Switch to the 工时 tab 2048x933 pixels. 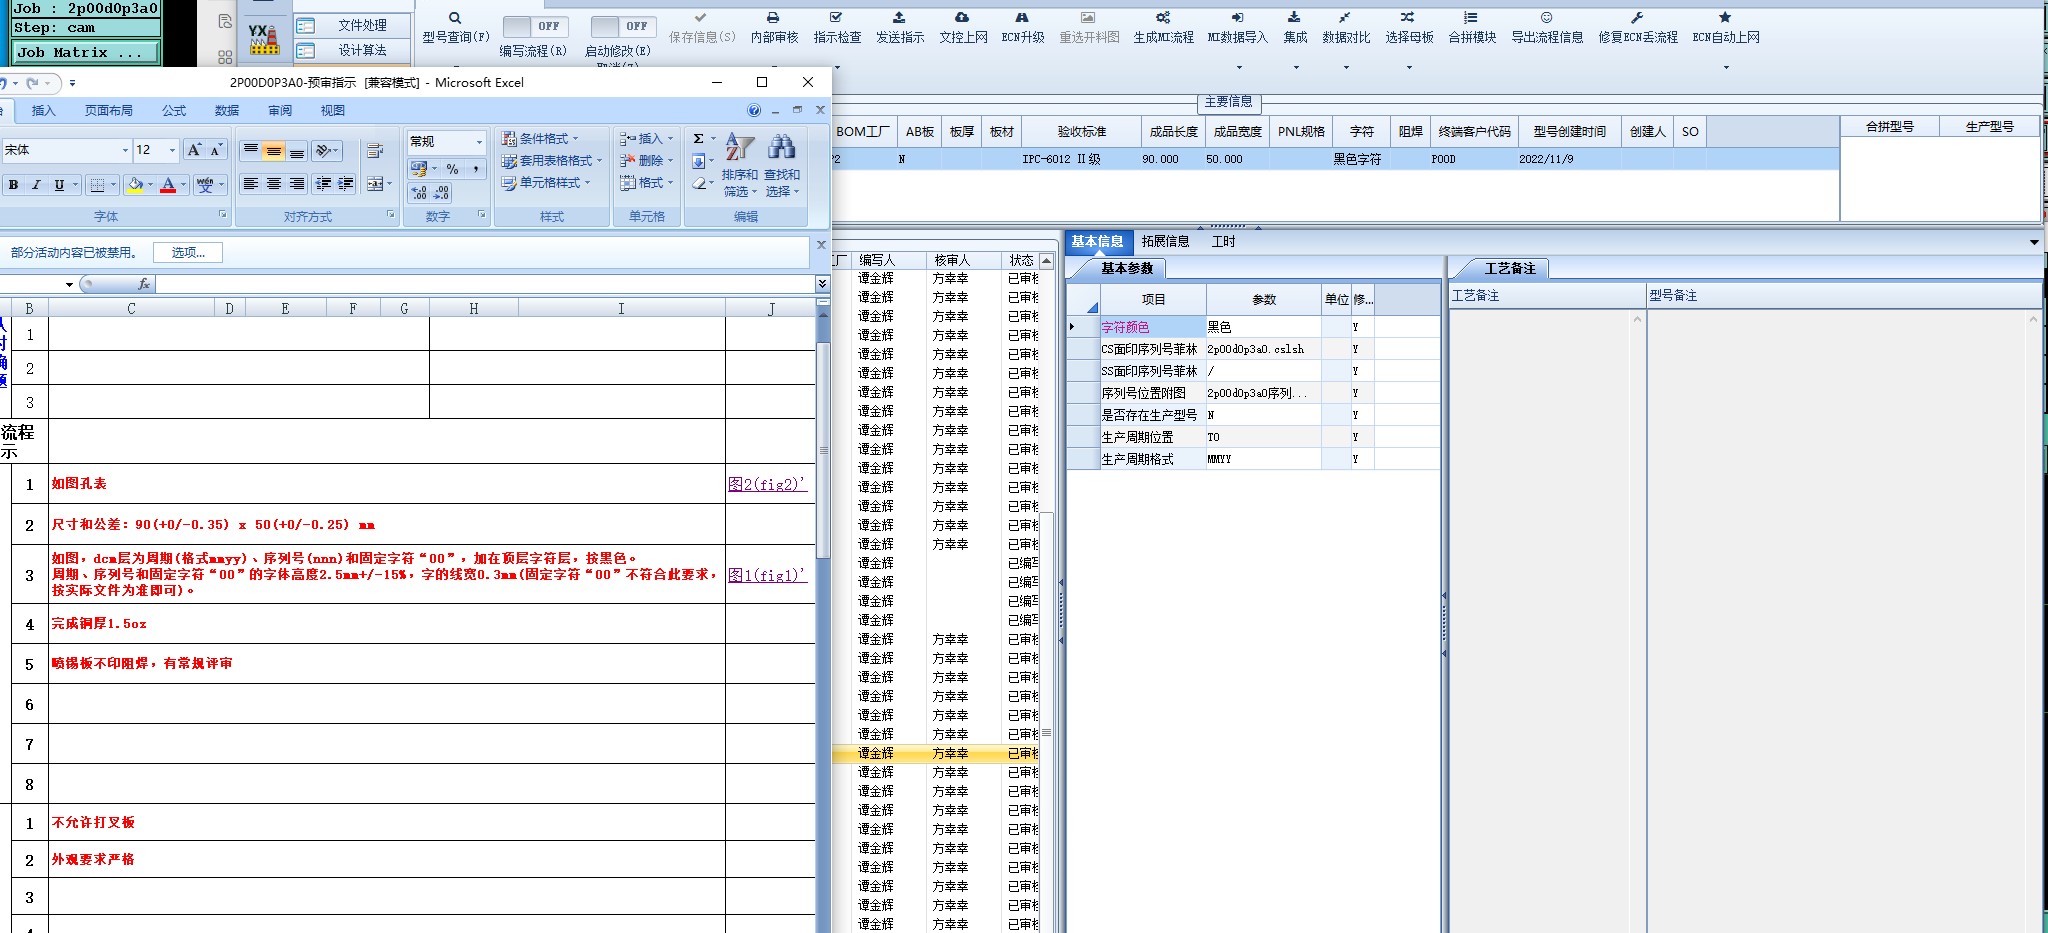[x=1223, y=241]
